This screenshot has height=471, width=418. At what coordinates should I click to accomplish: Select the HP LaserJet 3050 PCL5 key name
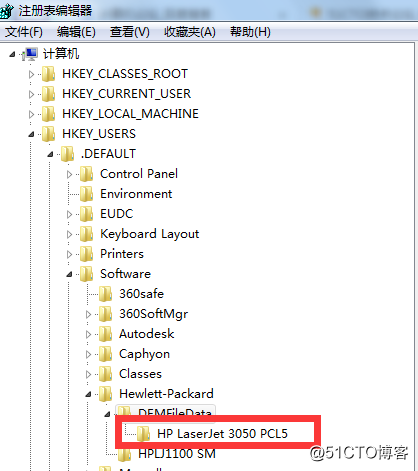[222, 434]
